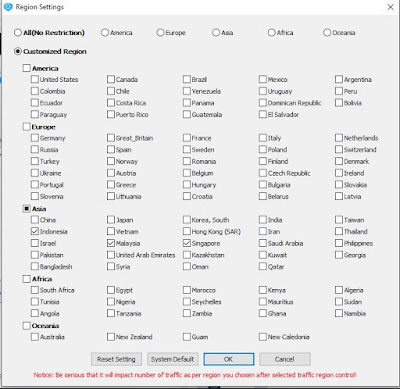Image resolution: width=400 pixels, height=389 pixels.
Task: Tick the Argentina checkbox
Action: point(339,79)
